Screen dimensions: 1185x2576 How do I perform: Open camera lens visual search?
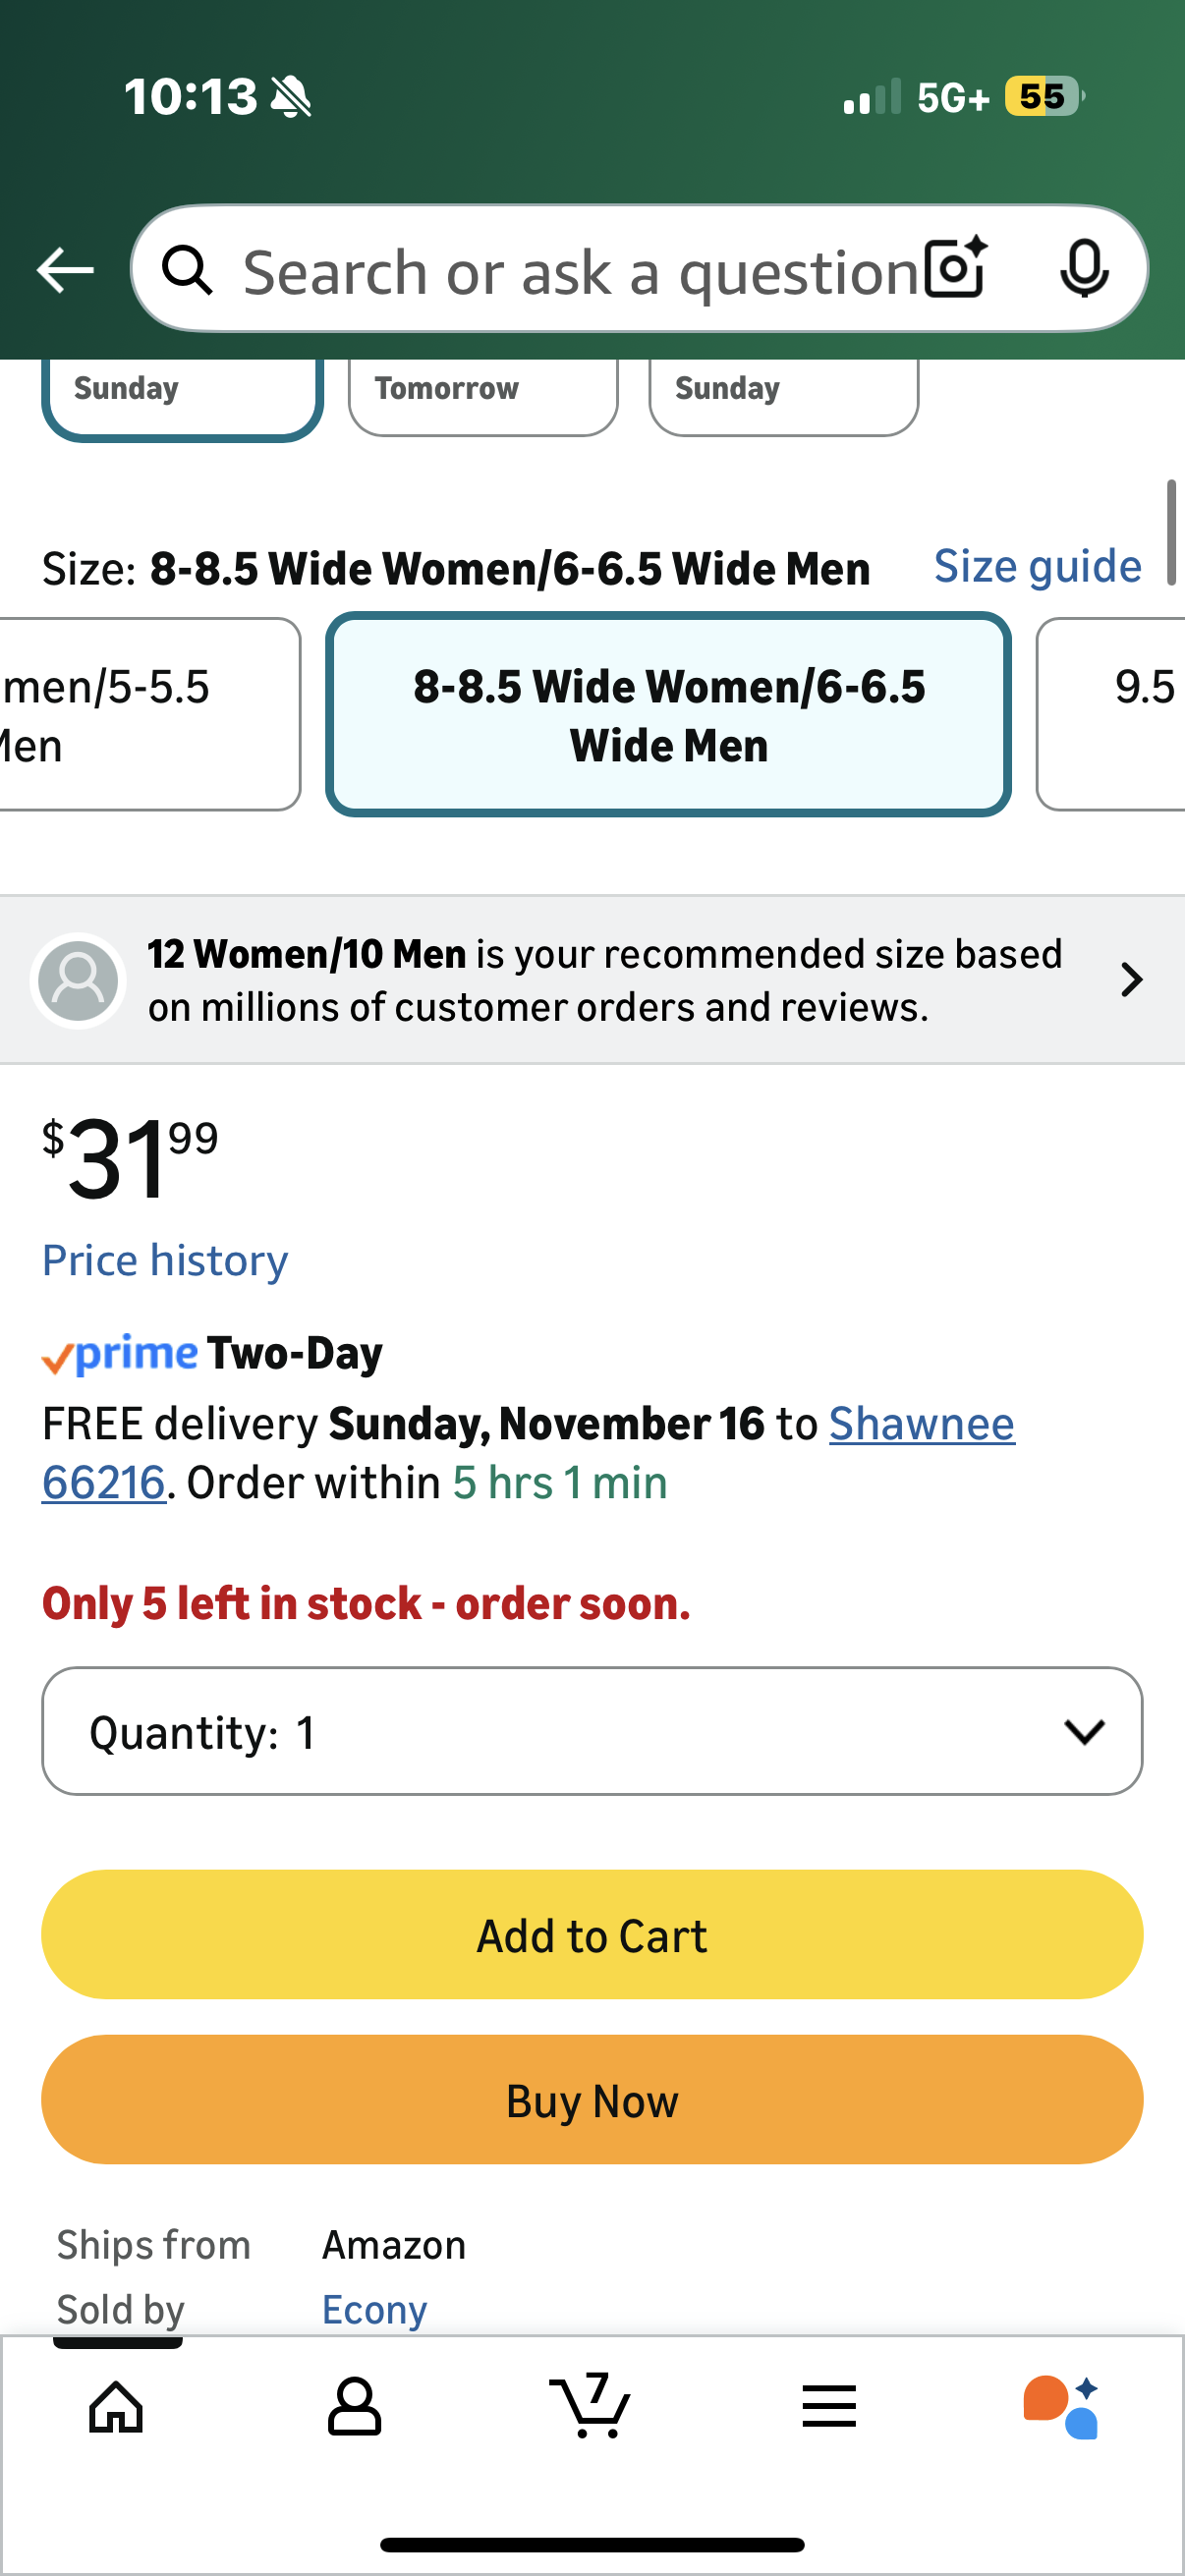pyautogui.click(x=955, y=269)
